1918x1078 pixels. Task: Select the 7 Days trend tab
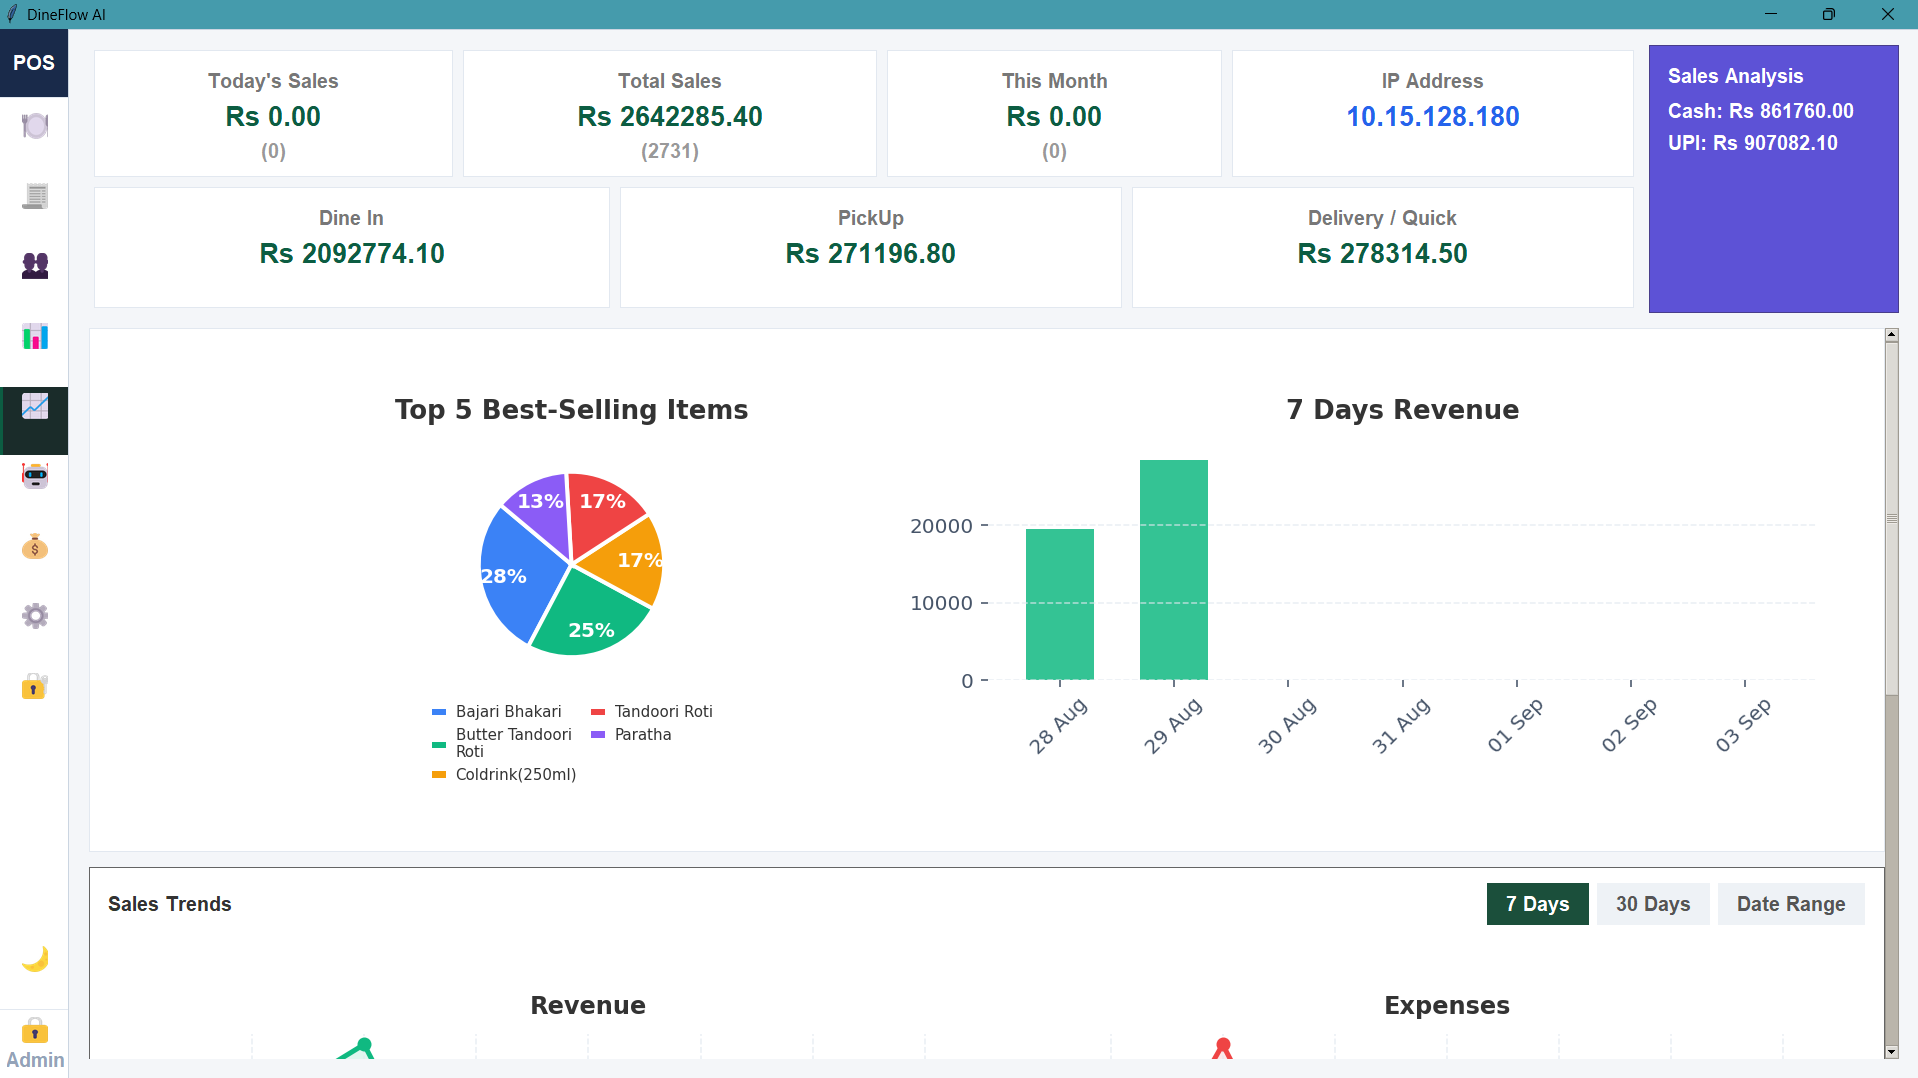1537,904
